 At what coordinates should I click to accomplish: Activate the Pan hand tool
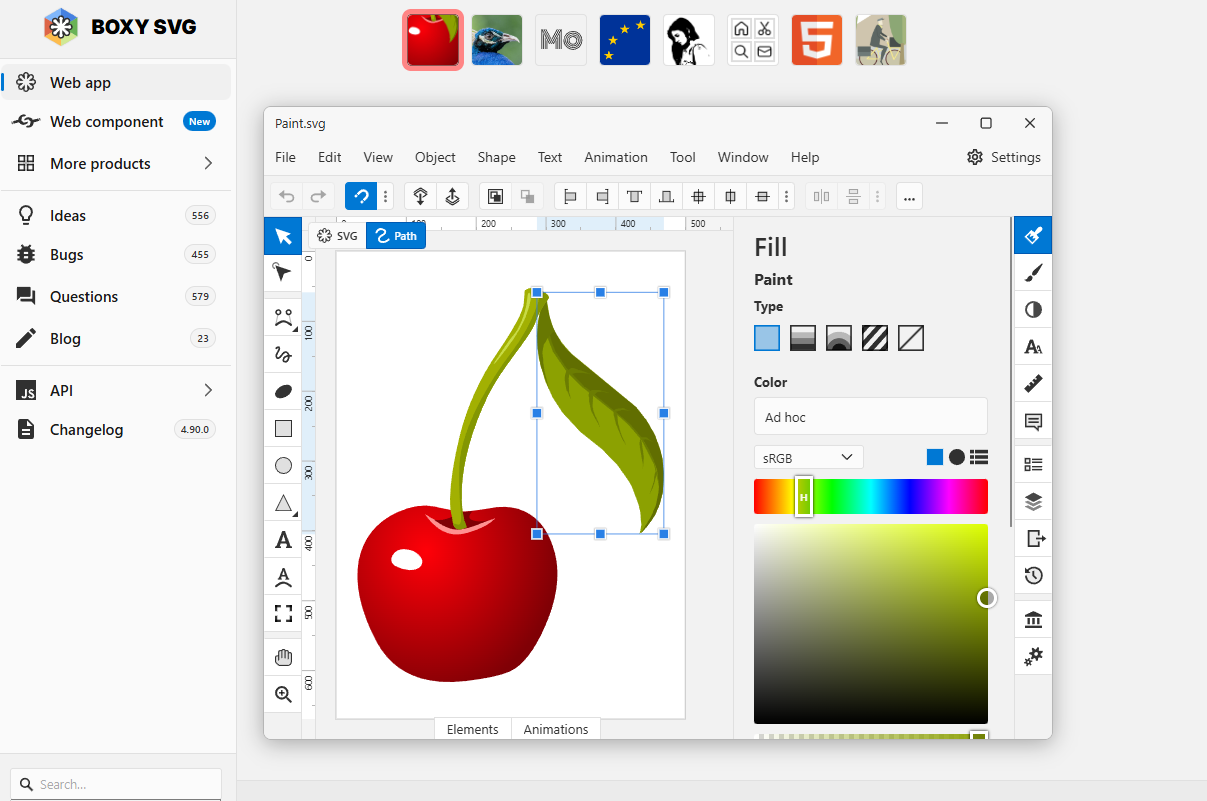click(283, 657)
